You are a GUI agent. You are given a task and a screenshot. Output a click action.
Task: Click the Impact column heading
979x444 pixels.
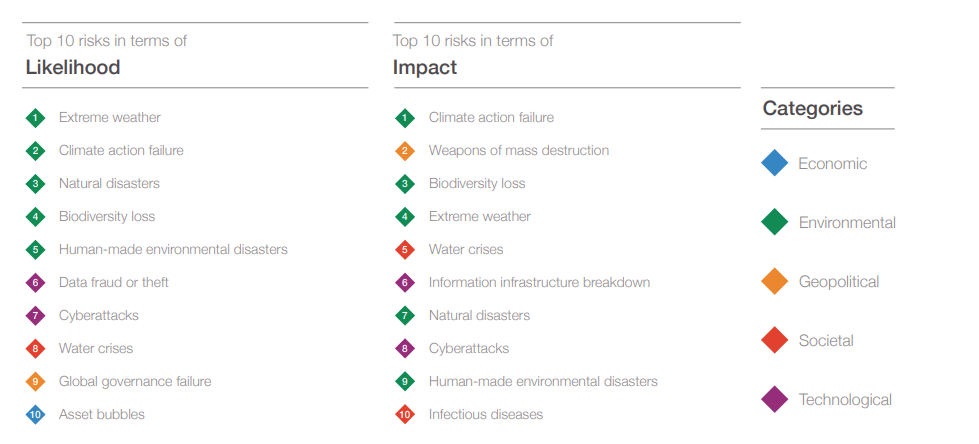(x=425, y=67)
